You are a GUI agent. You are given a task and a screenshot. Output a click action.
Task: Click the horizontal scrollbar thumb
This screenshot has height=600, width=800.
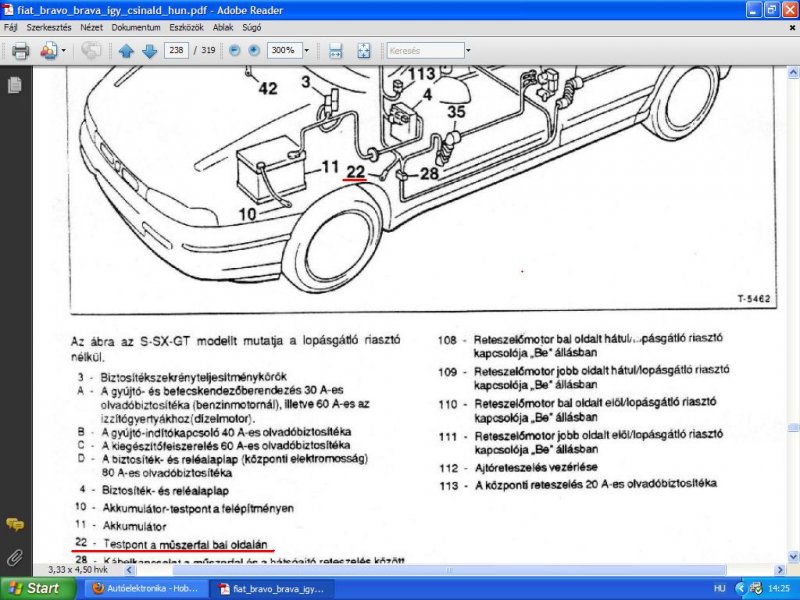click(449, 570)
